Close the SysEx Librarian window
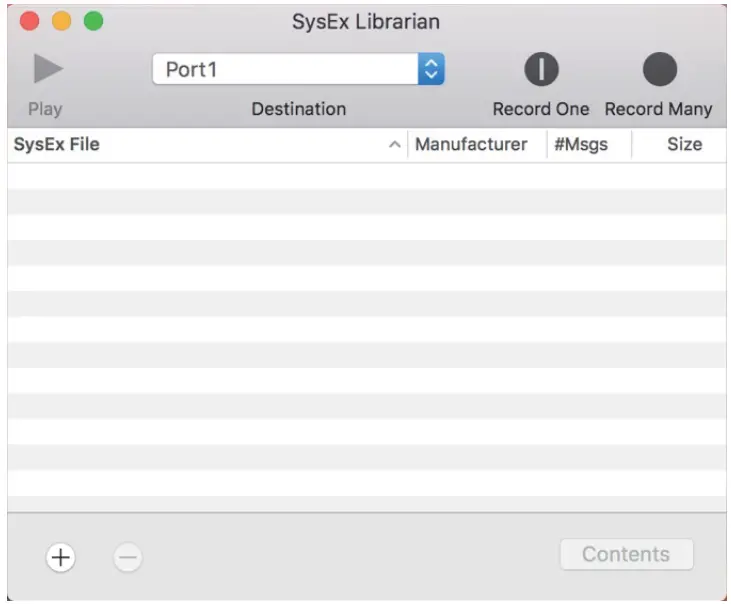This screenshot has height=604, width=731. [29, 21]
